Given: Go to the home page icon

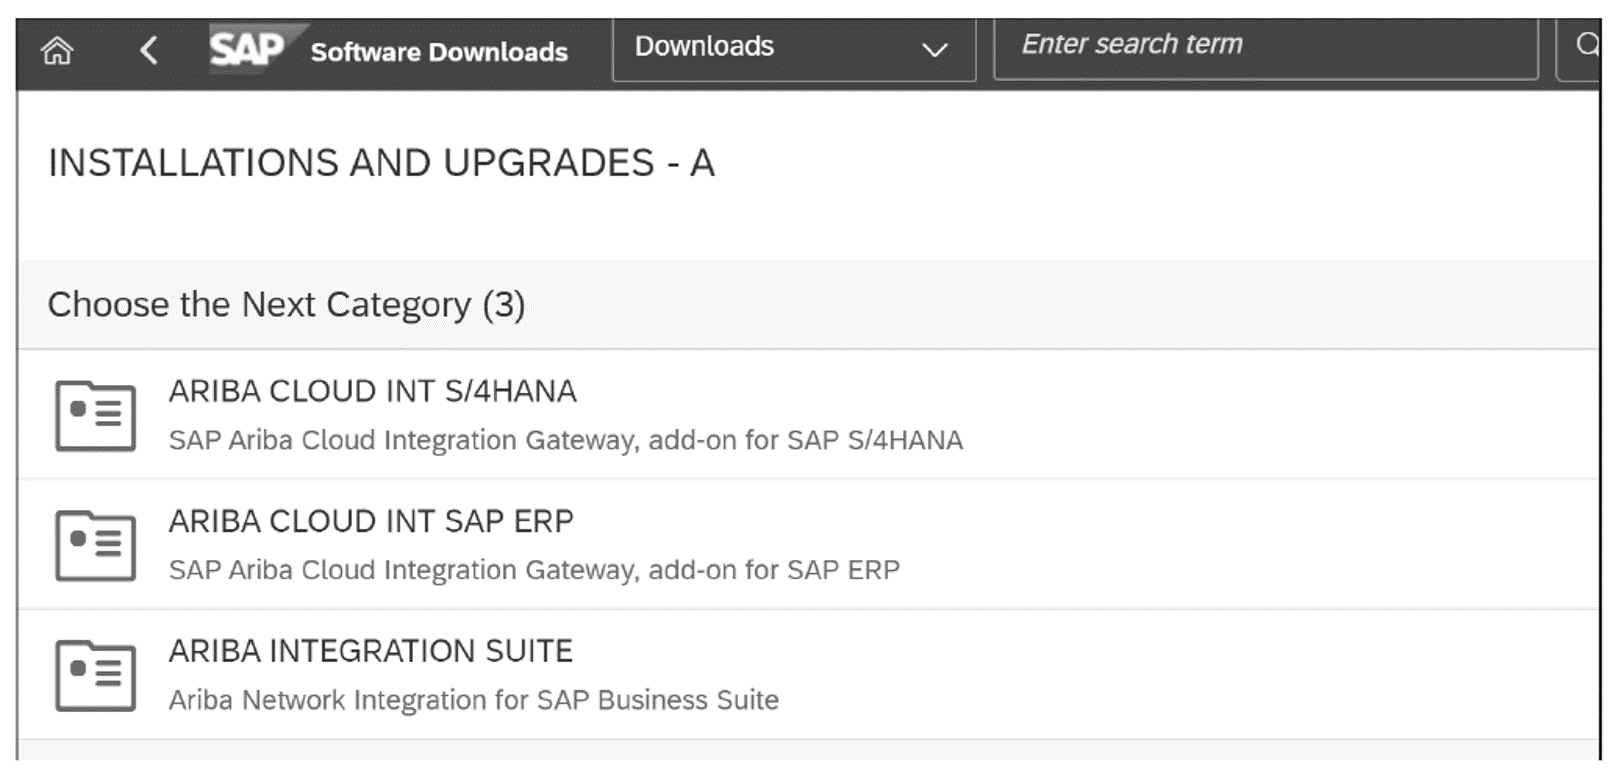Looking at the screenshot, I should click(x=57, y=50).
